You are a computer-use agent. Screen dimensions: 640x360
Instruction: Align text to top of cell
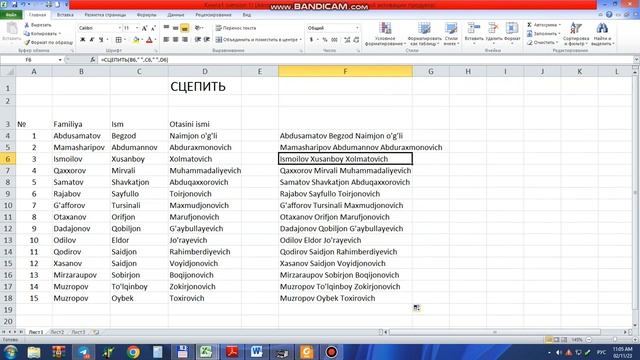[x=167, y=28]
